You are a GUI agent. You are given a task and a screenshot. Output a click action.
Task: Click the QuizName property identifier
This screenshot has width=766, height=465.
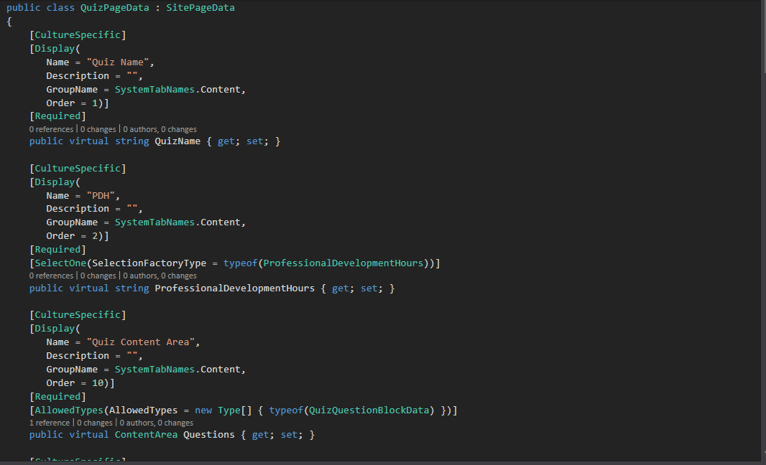[177, 141]
